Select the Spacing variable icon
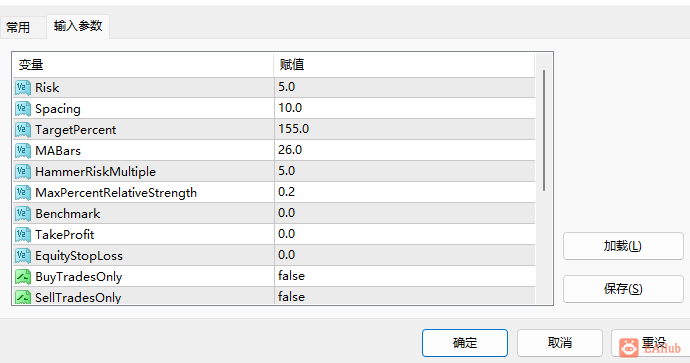690x363 pixels. pyautogui.click(x=23, y=109)
